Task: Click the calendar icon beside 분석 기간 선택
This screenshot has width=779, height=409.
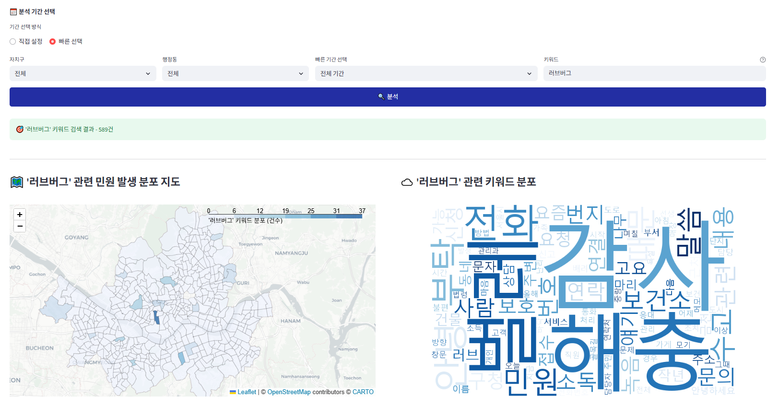Action: (14, 11)
